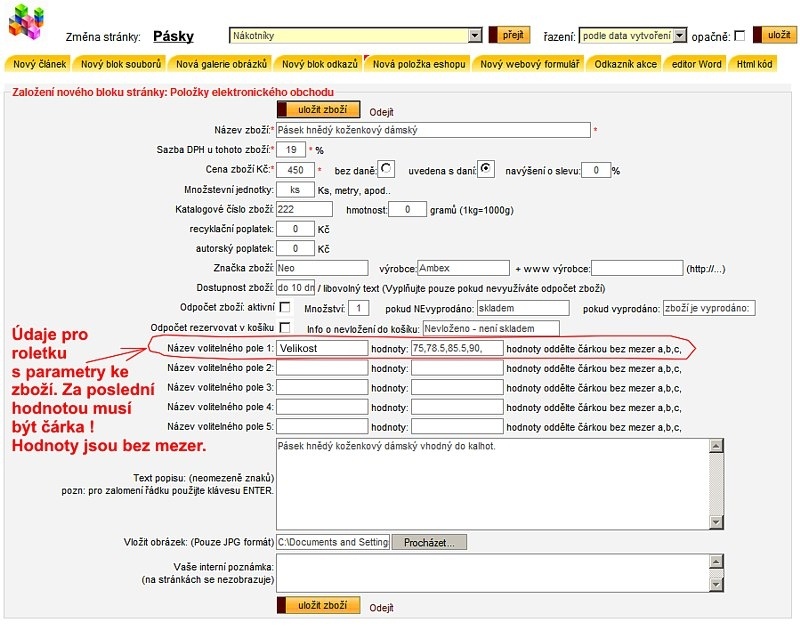Click the upper 'uložit zboží' button
The image size is (800, 631).
318,109
